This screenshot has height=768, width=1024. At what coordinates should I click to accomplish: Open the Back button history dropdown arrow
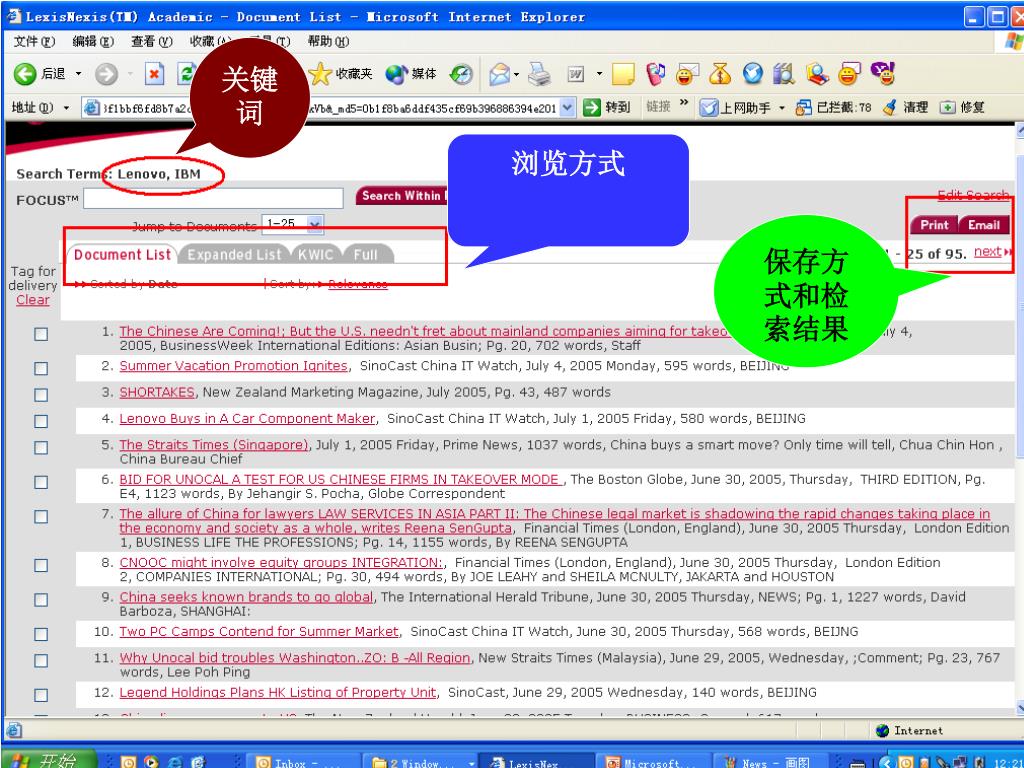click(78, 74)
